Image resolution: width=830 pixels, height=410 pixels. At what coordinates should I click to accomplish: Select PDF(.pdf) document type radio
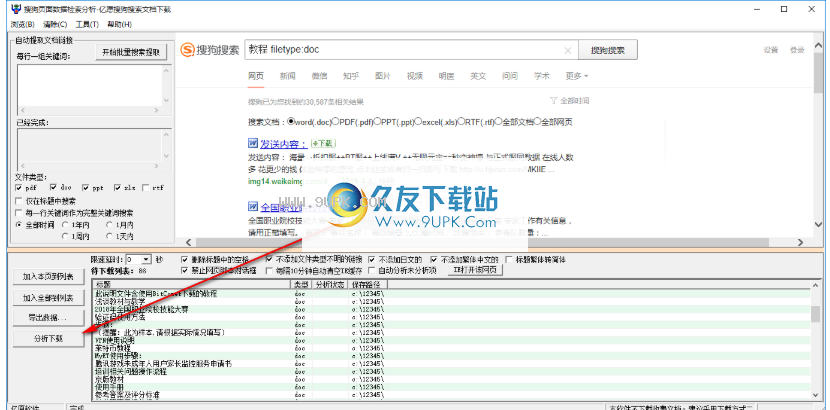click(x=335, y=122)
